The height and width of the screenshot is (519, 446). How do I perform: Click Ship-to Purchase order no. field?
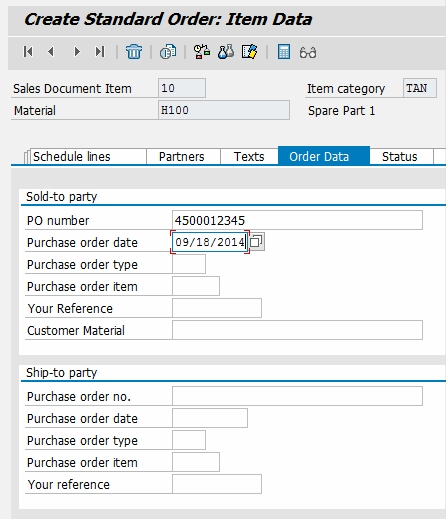point(297,396)
